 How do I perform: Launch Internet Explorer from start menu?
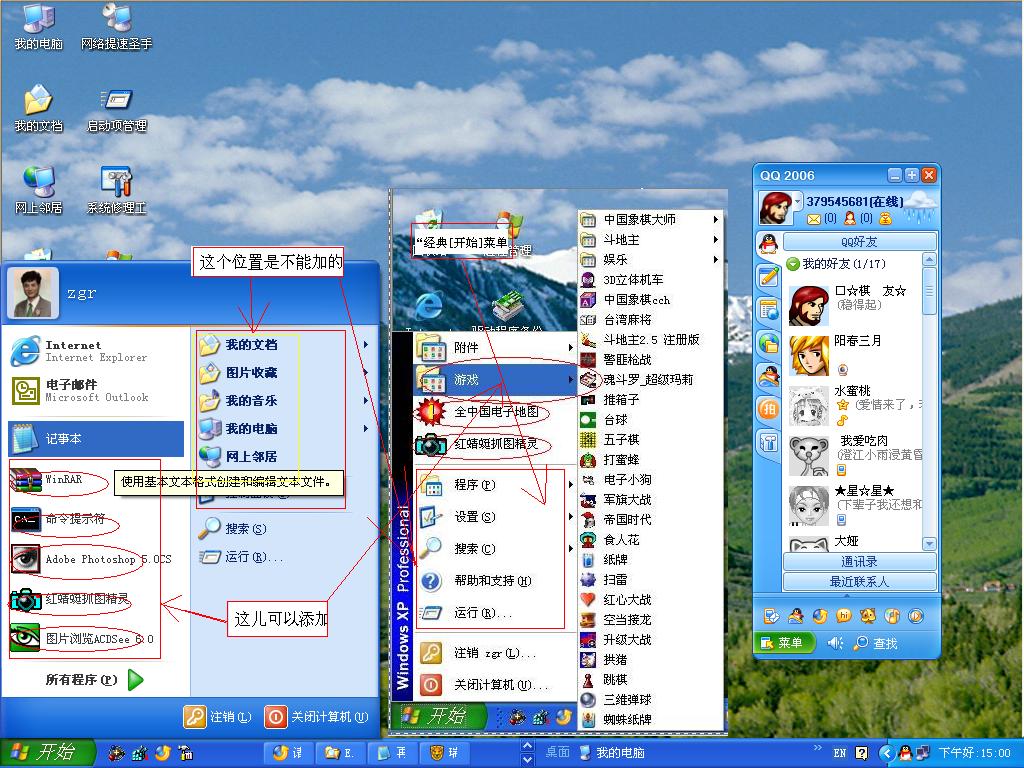point(95,351)
